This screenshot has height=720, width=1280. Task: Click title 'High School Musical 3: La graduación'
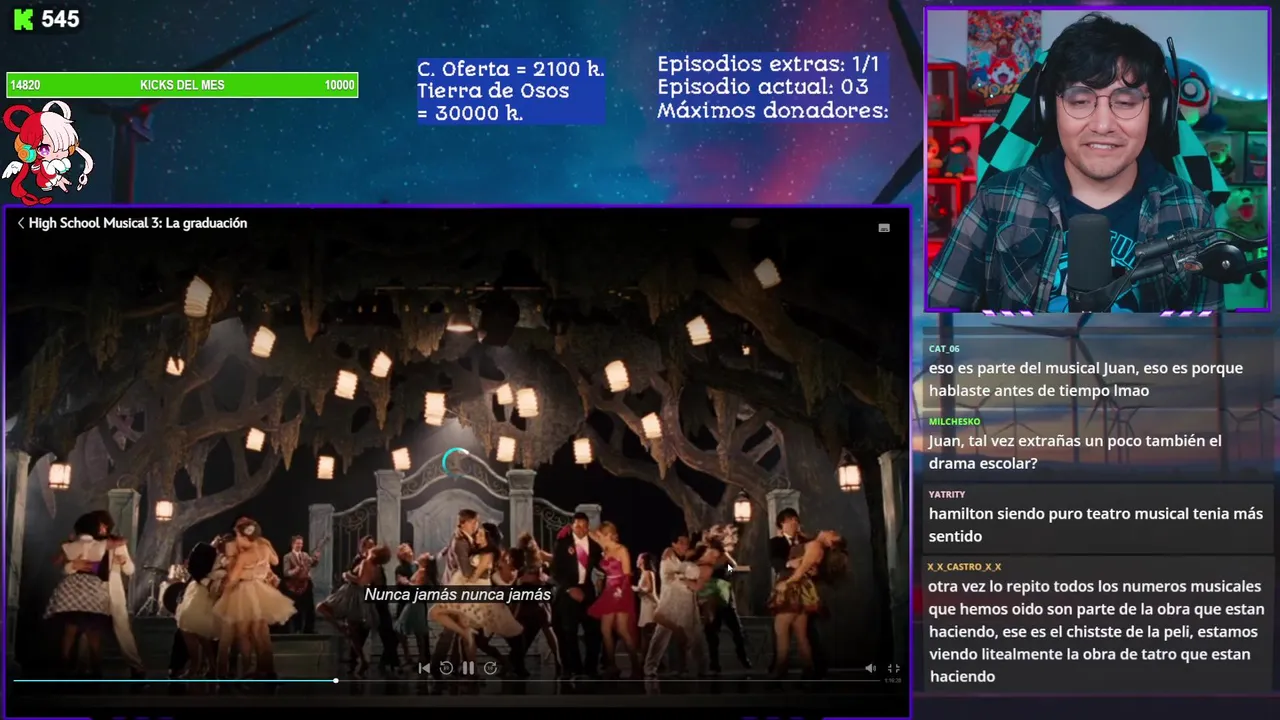(138, 223)
